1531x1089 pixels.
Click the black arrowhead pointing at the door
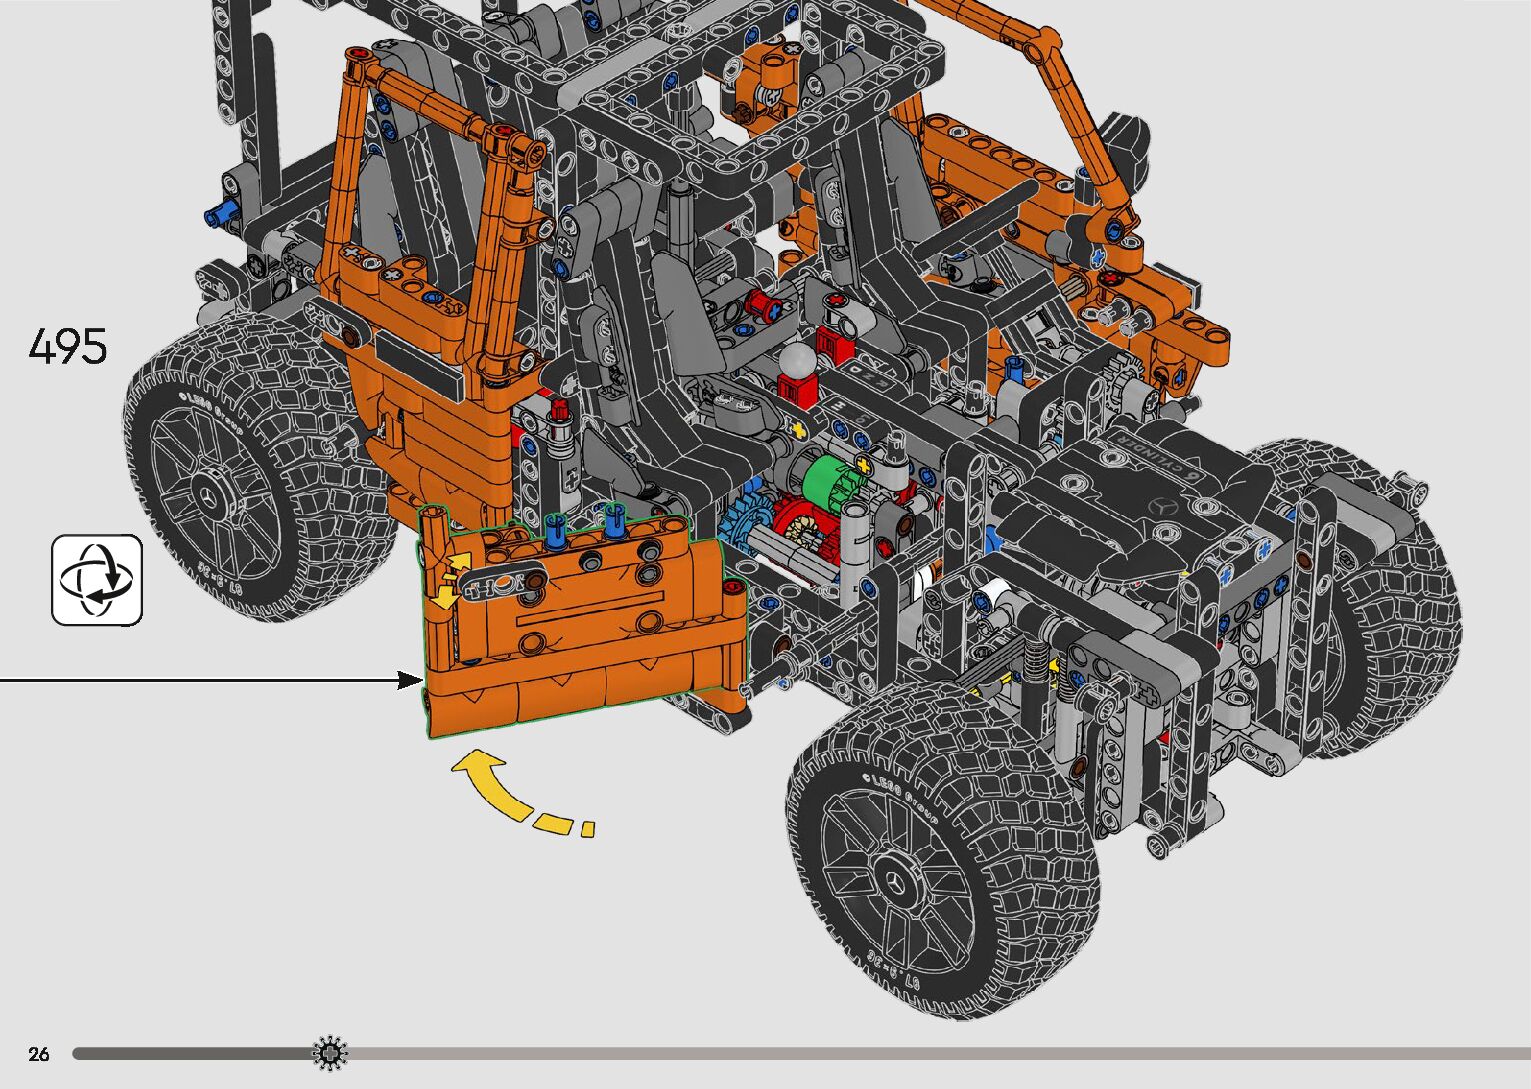tap(410, 680)
